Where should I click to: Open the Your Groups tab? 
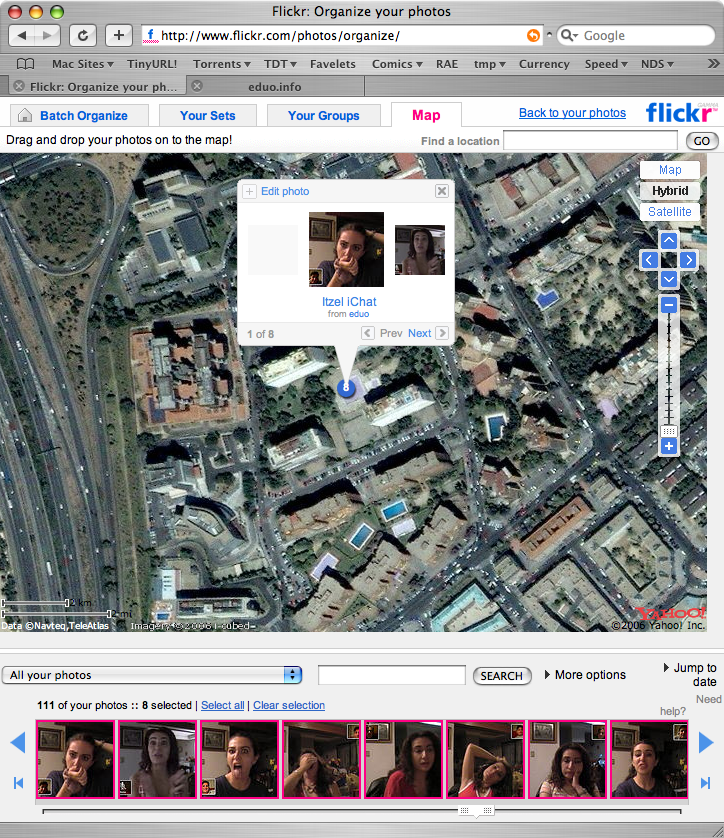coord(324,115)
